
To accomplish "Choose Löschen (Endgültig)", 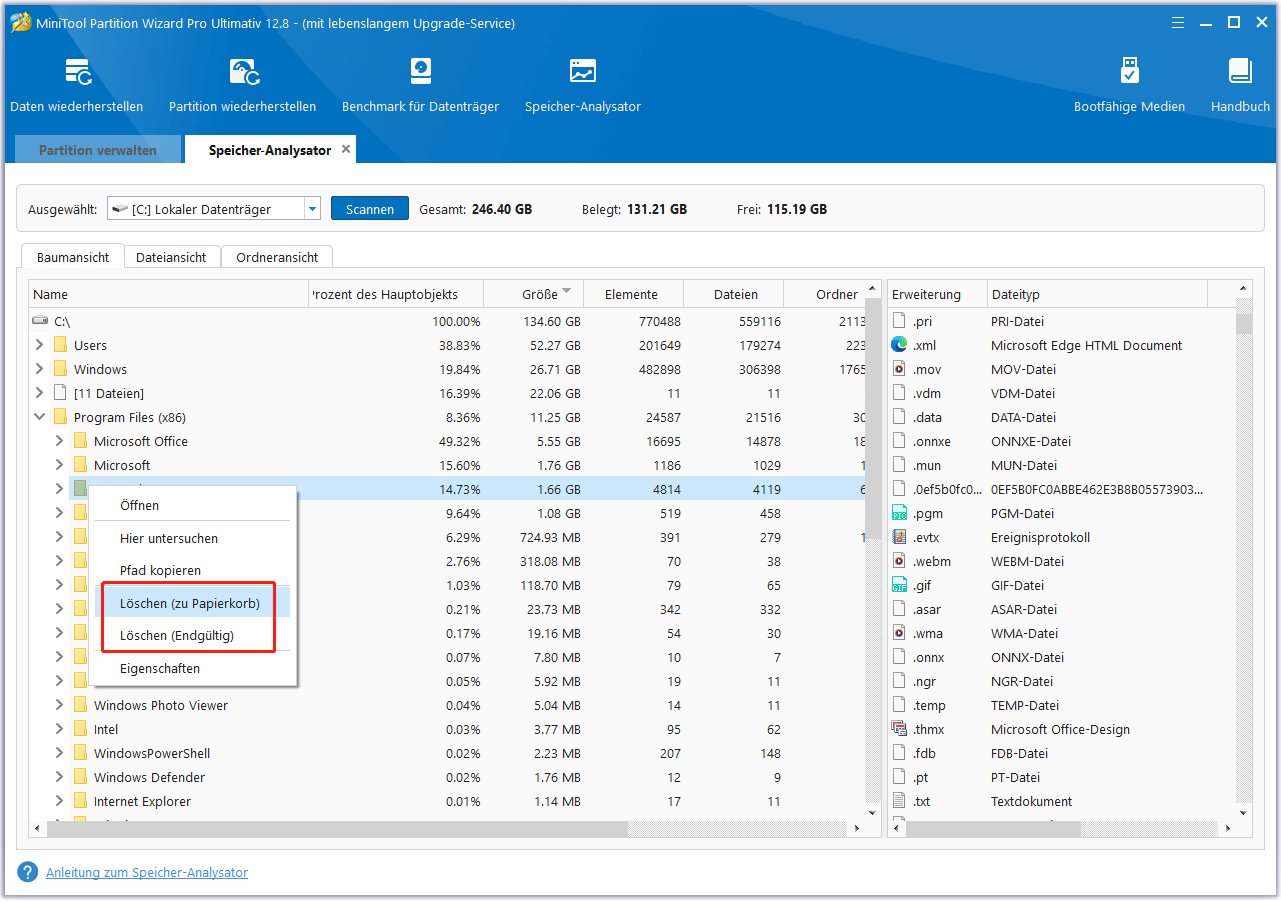I will (x=193, y=635).
